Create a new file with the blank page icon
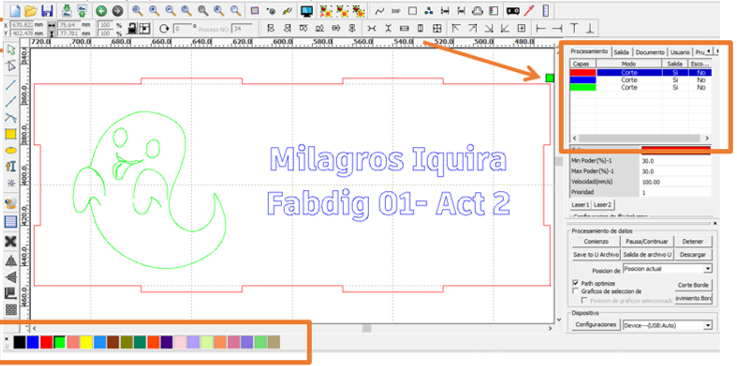 click(15, 10)
